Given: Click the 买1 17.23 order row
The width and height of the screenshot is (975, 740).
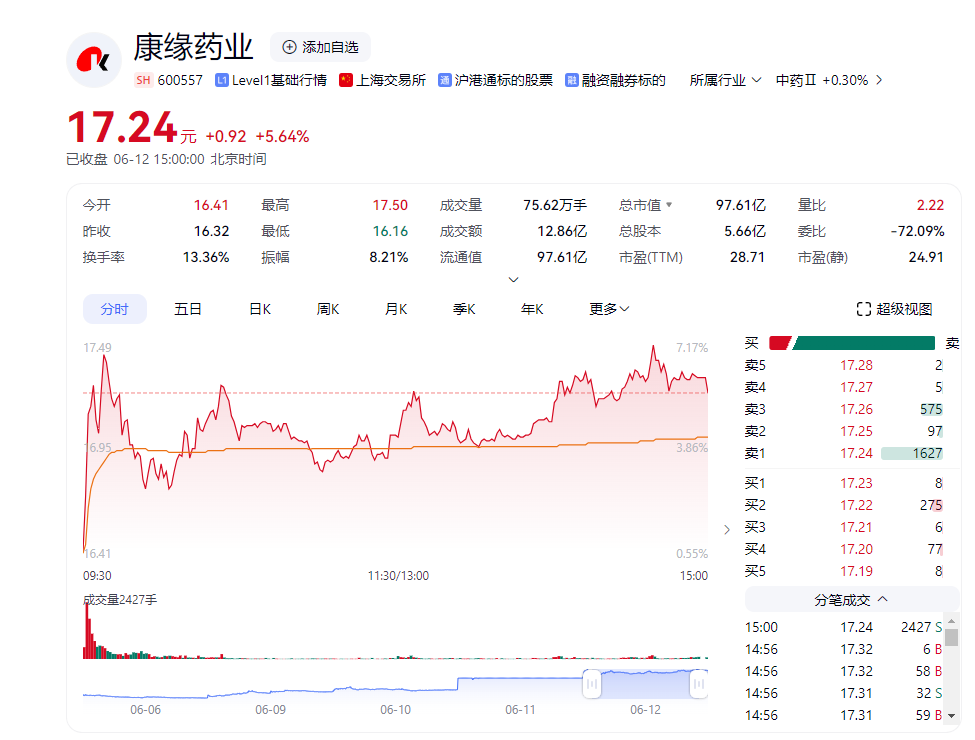Looking at the screenshot, I should (844, 483).
